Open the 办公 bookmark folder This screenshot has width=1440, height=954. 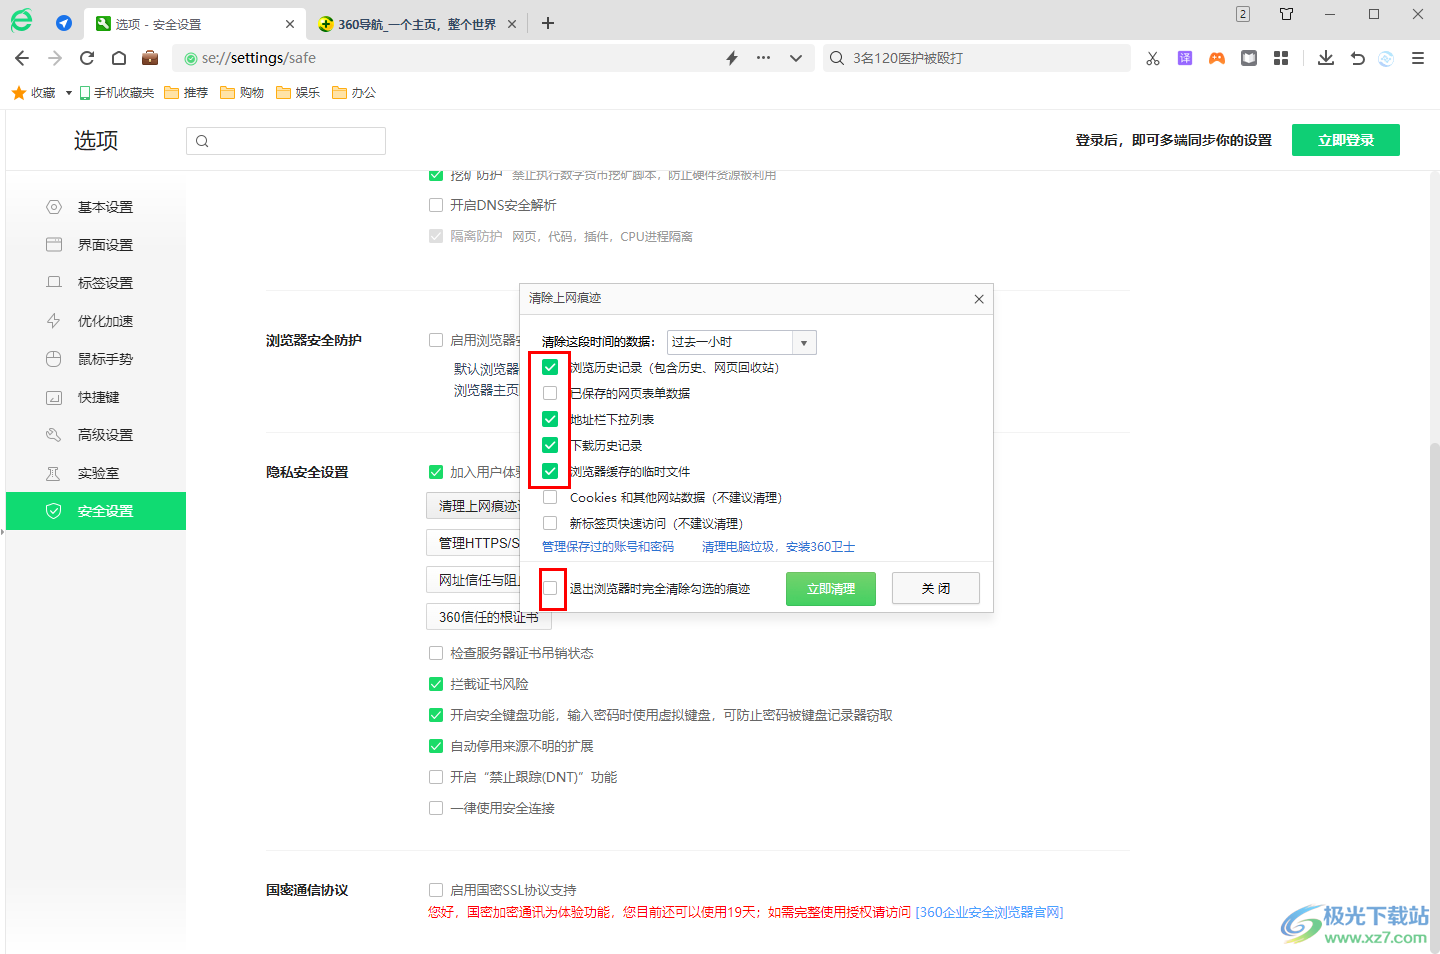(354, 93)
